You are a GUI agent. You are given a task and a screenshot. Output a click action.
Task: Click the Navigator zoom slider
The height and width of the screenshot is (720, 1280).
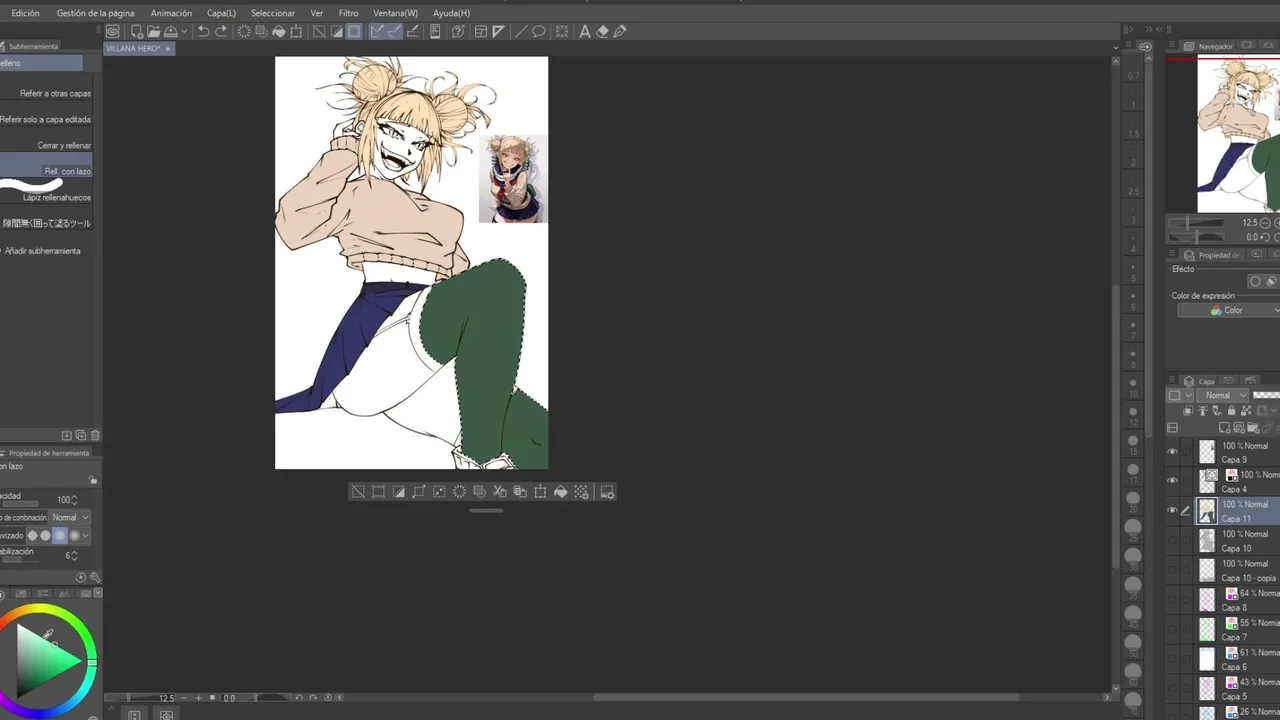[x=1196, y=223]
